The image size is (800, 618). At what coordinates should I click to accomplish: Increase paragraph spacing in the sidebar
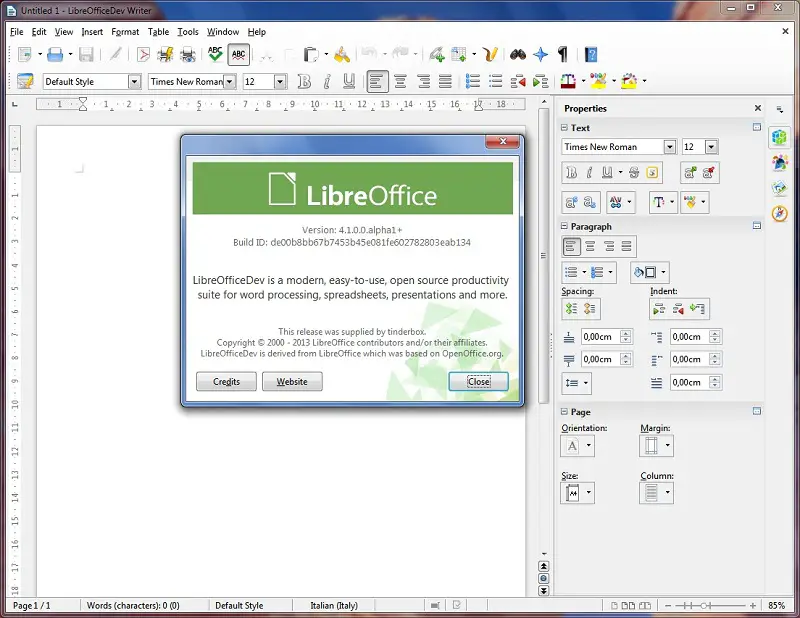tap(571, 309)
